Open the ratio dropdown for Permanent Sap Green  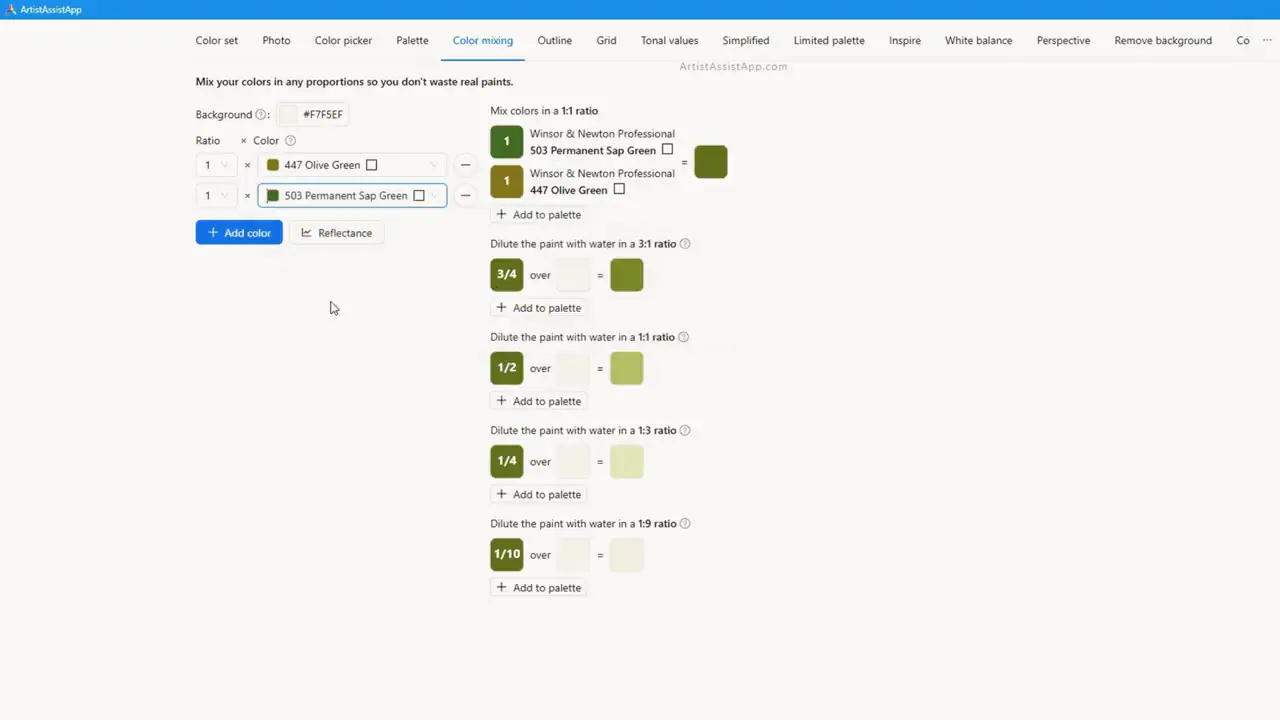(215, 196)
